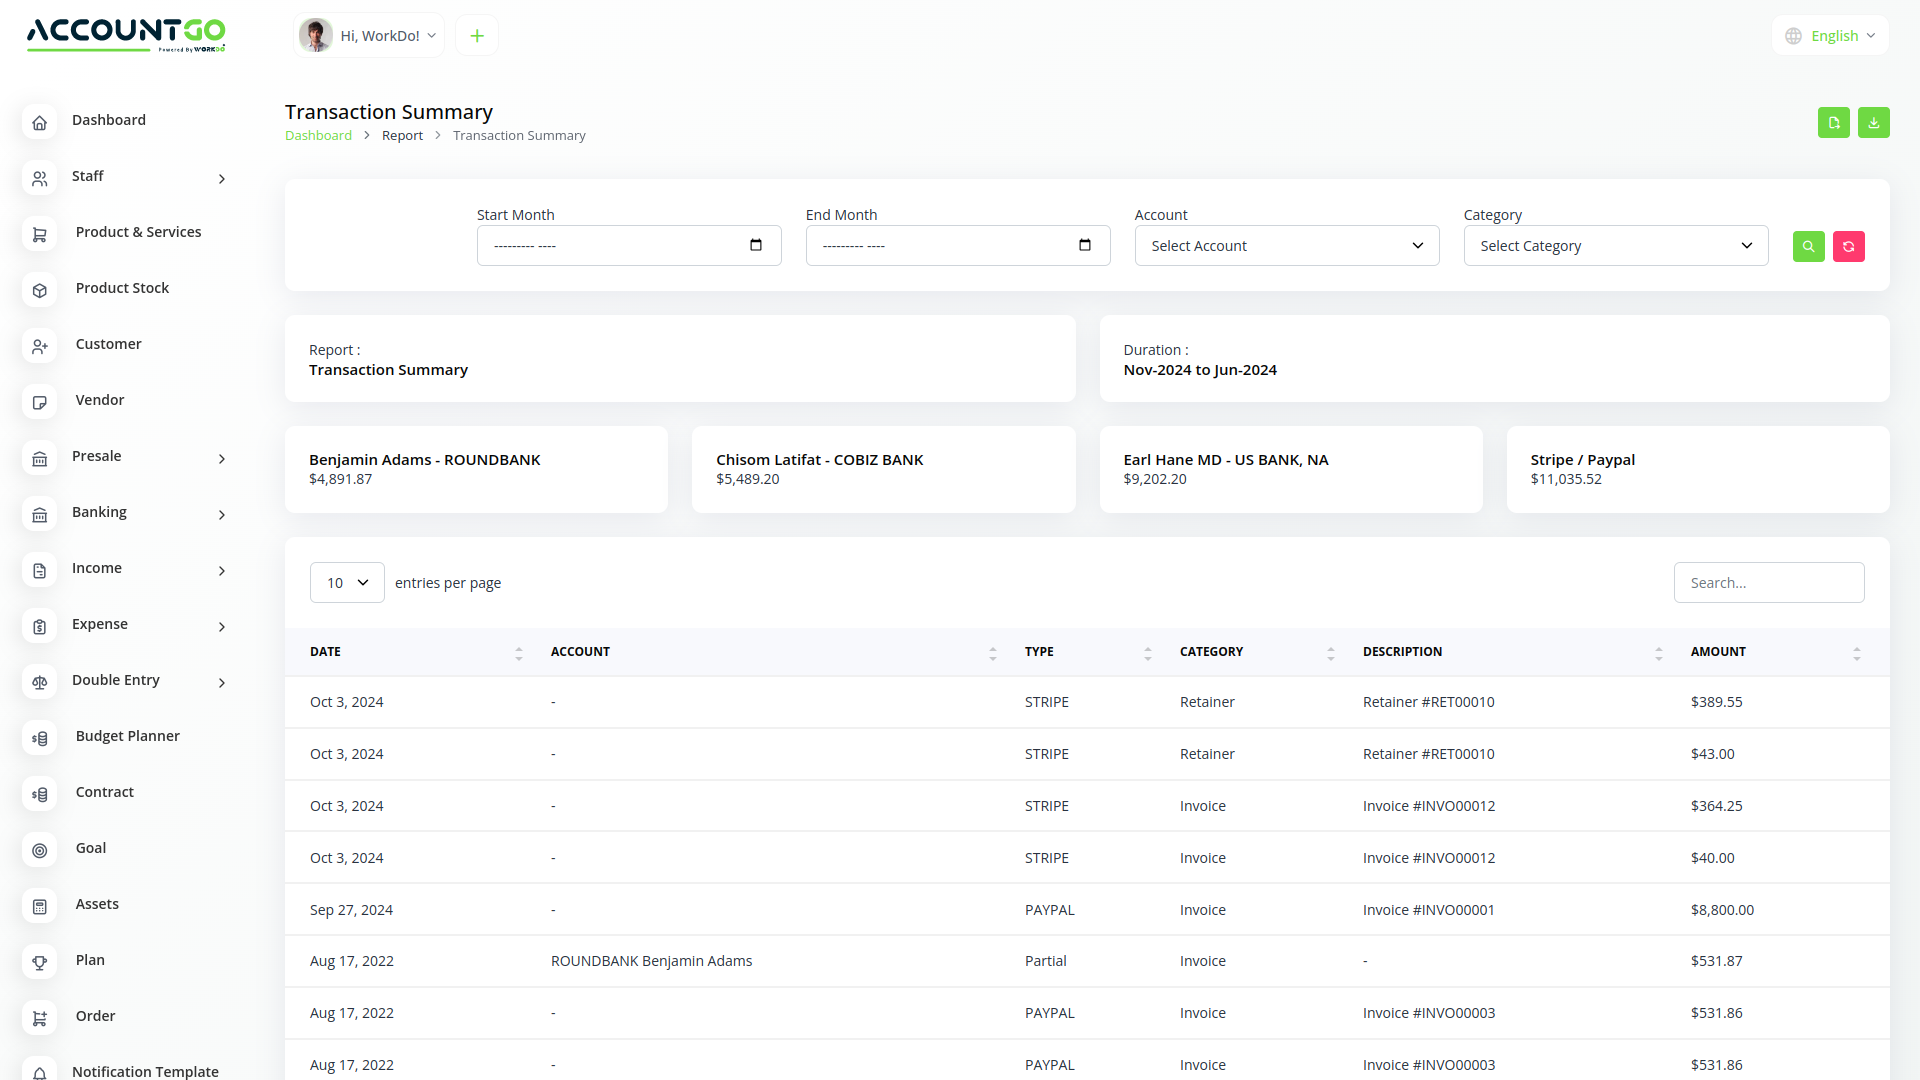The image size is (1920, 1080).
Task: Apply filters with the green search icon
Action: tap(1808, 246)
